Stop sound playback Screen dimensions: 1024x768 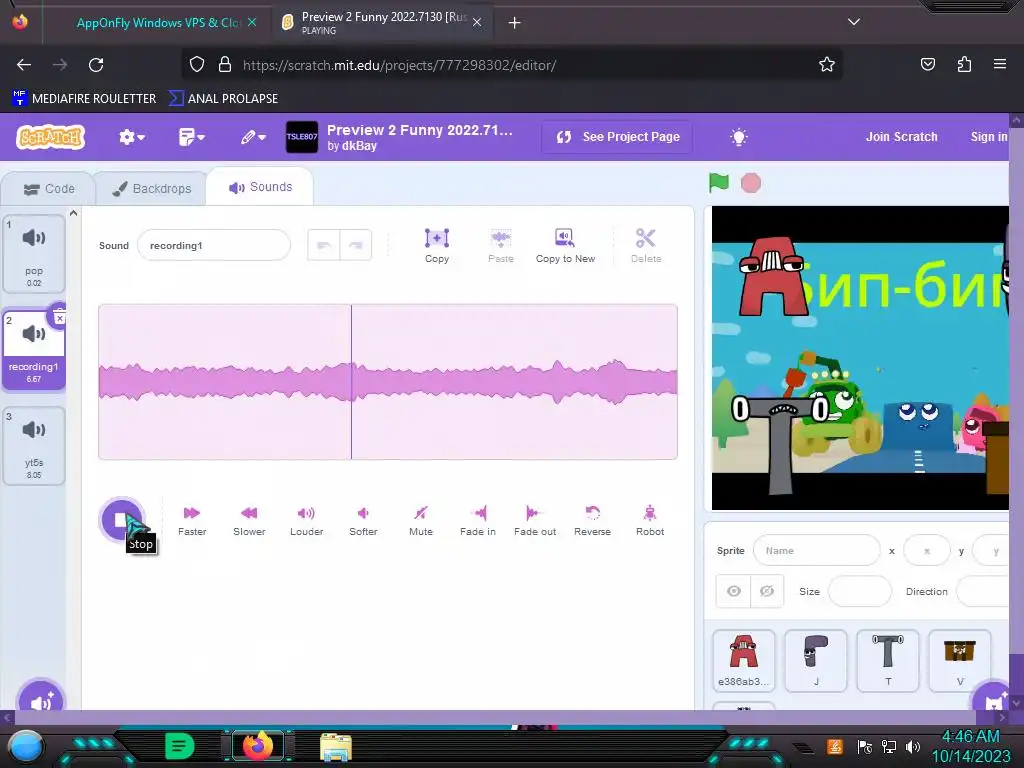[x=121, y=519]
